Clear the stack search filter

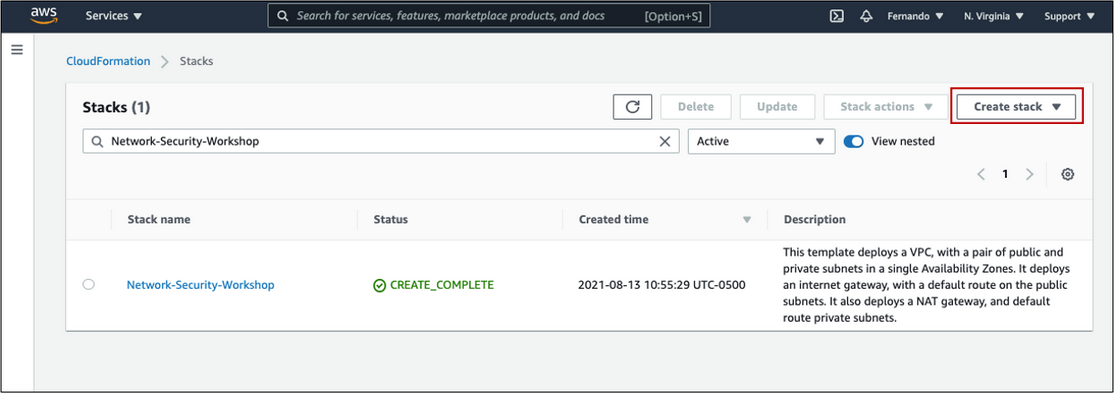click(x=665, y=141)
